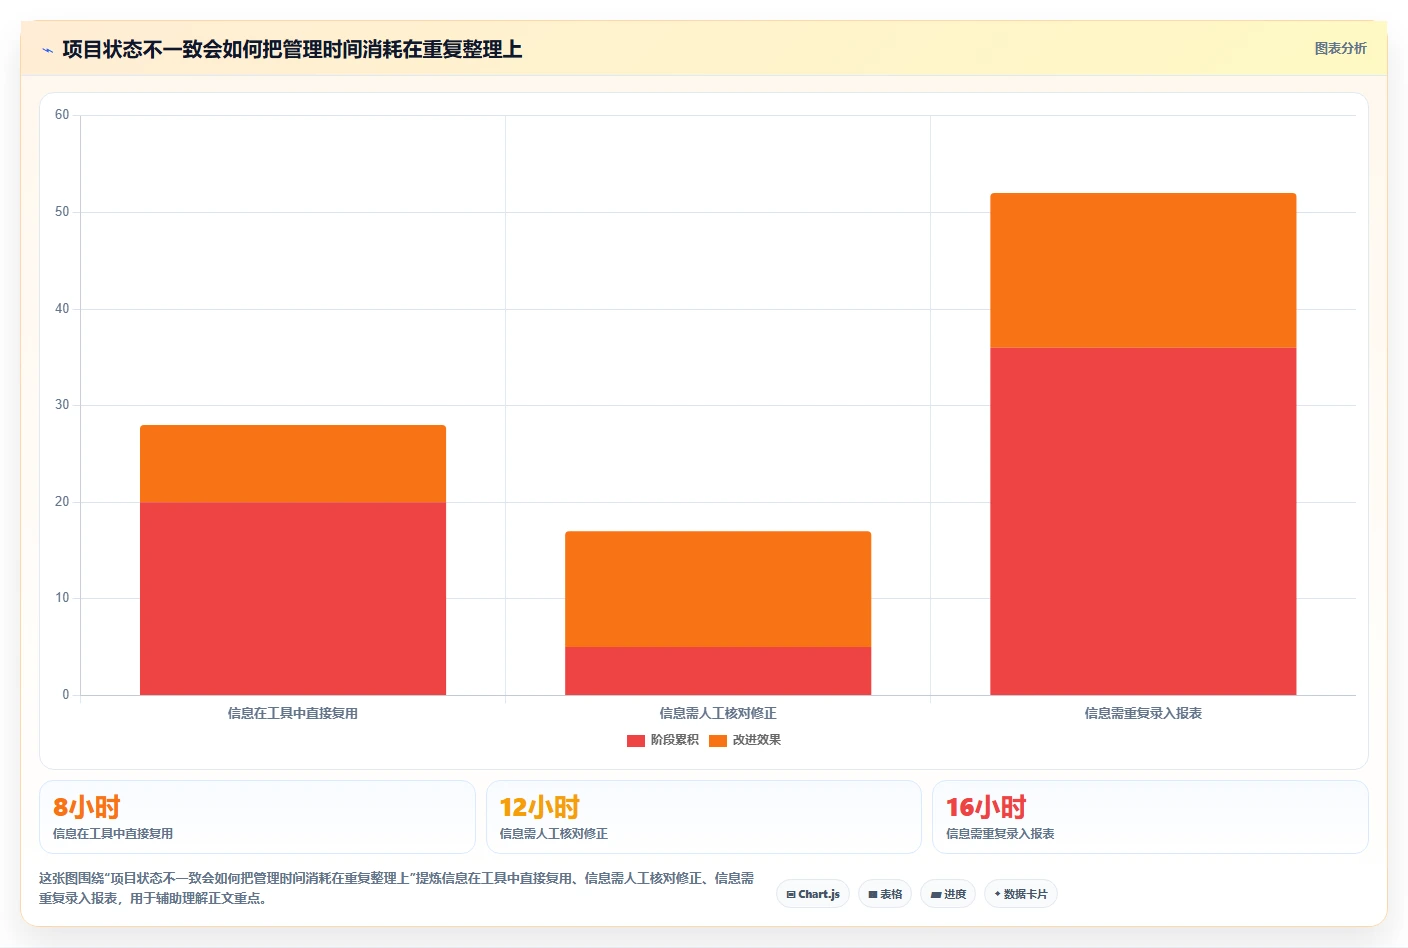The image size is (1408, 948).
Task: Click the y-axis value 10
Action: (62, 598)
